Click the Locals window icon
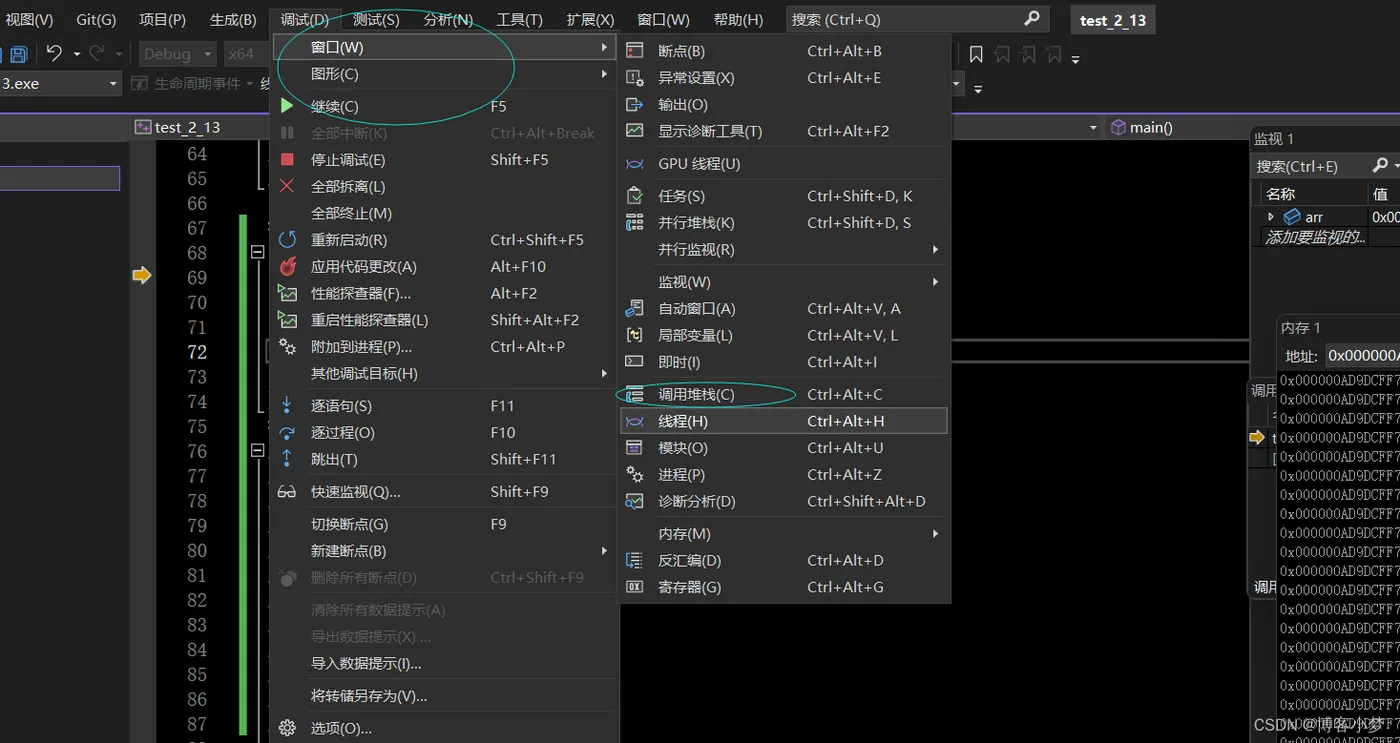This screenshot has width=1400, height=743. point(634,335)
